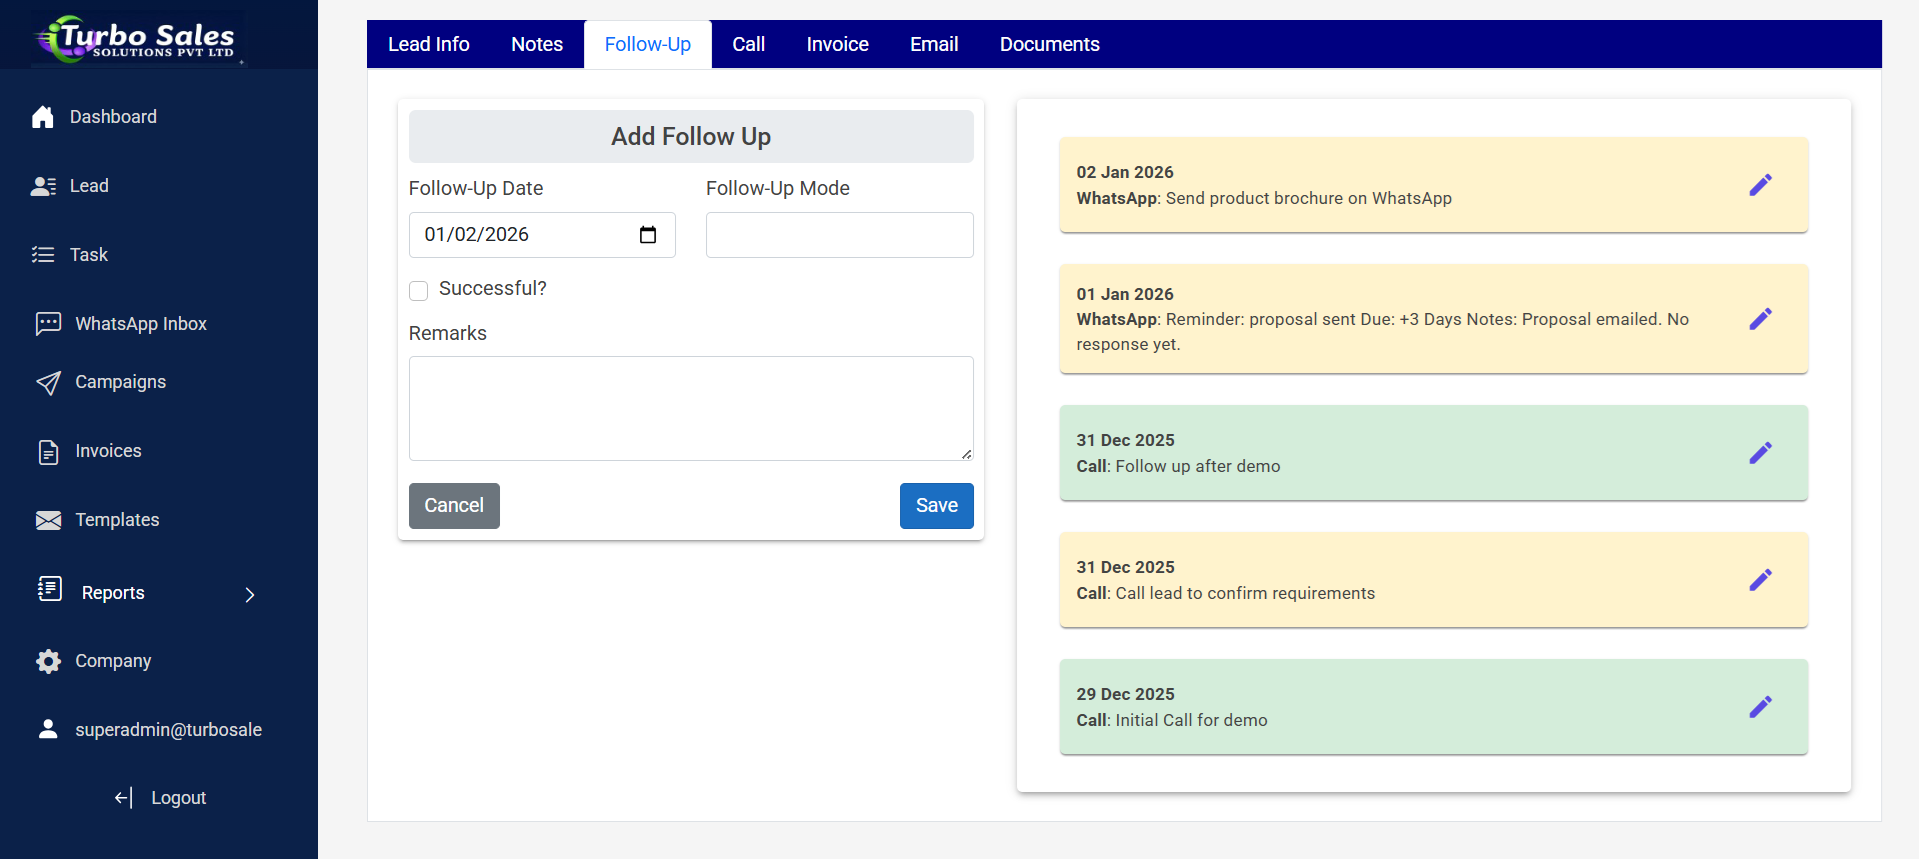Open the Templates envelope icon
1919x859 pixels.
48,520
